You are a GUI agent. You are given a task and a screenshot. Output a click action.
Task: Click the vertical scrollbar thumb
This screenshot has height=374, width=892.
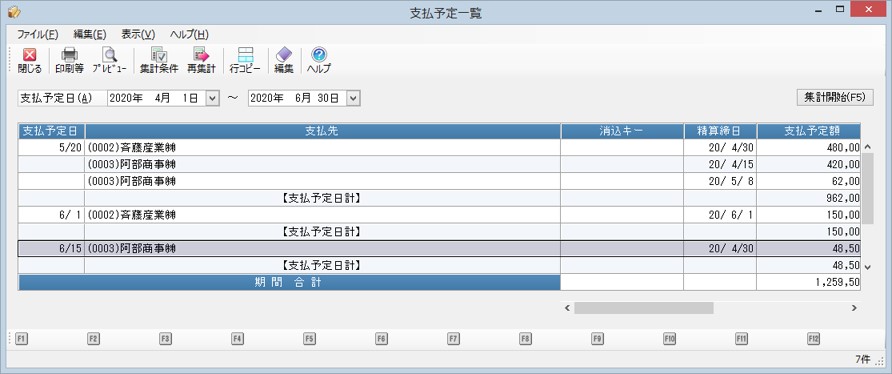tap(868, 188)
